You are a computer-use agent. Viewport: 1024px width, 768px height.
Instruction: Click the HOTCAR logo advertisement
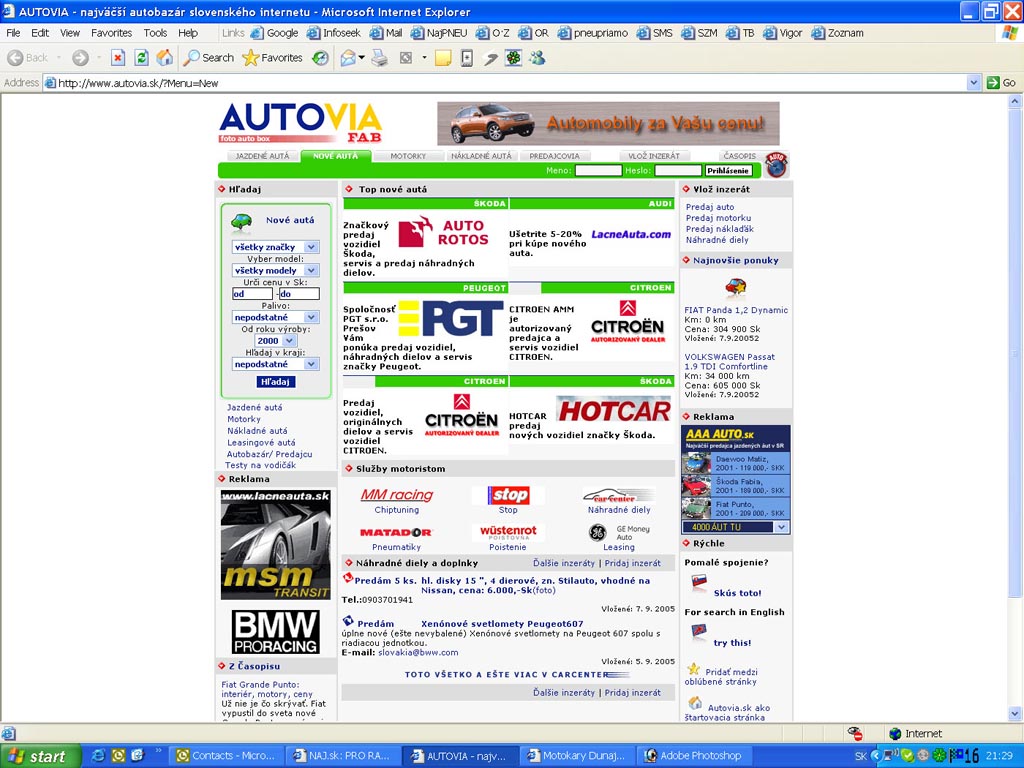(x=614, y=411)
